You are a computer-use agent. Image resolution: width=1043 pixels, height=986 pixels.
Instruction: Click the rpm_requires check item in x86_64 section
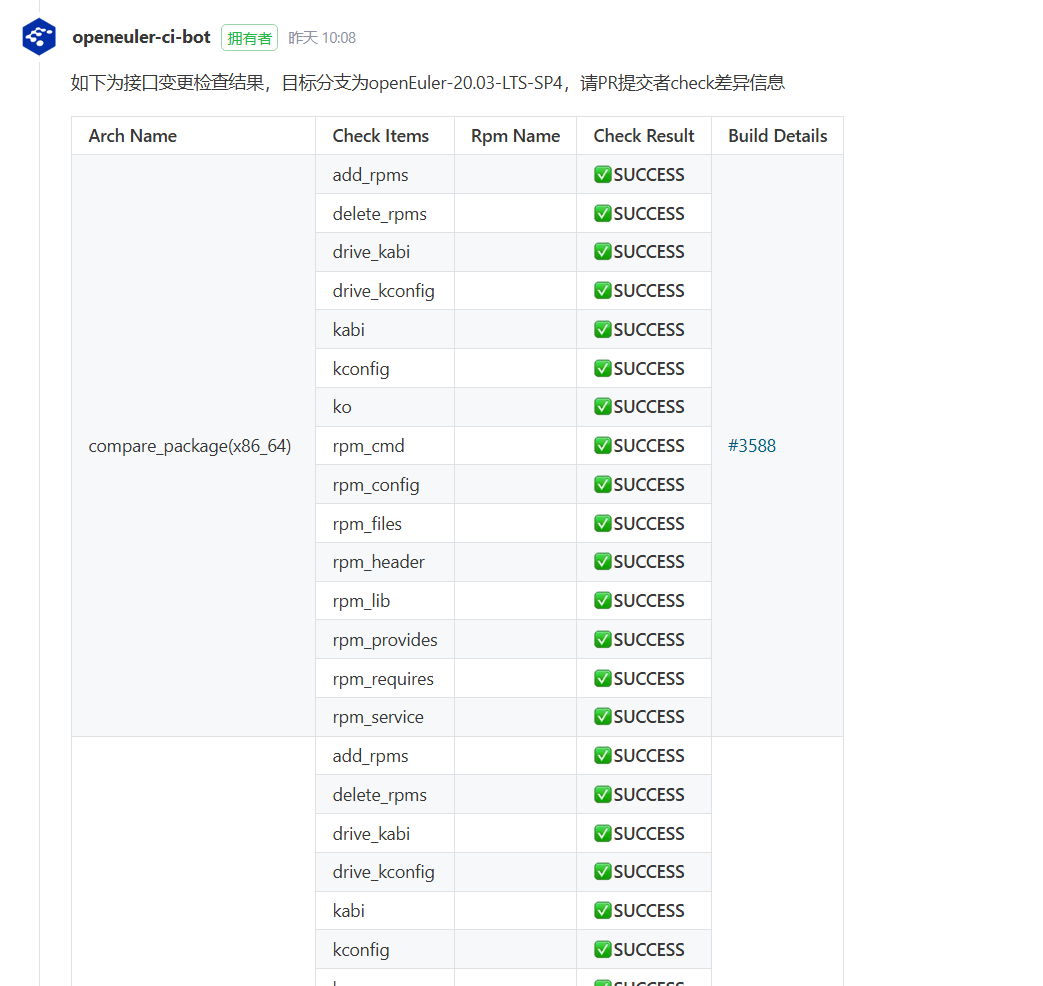pos(383,679)
